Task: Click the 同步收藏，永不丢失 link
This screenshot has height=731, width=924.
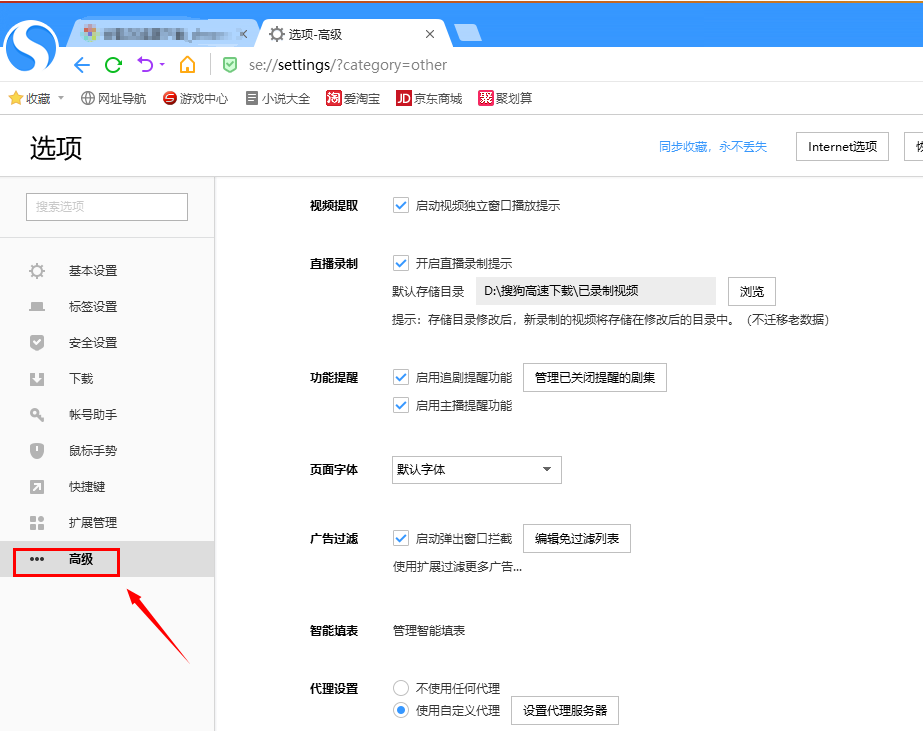Action: (712, 147)
